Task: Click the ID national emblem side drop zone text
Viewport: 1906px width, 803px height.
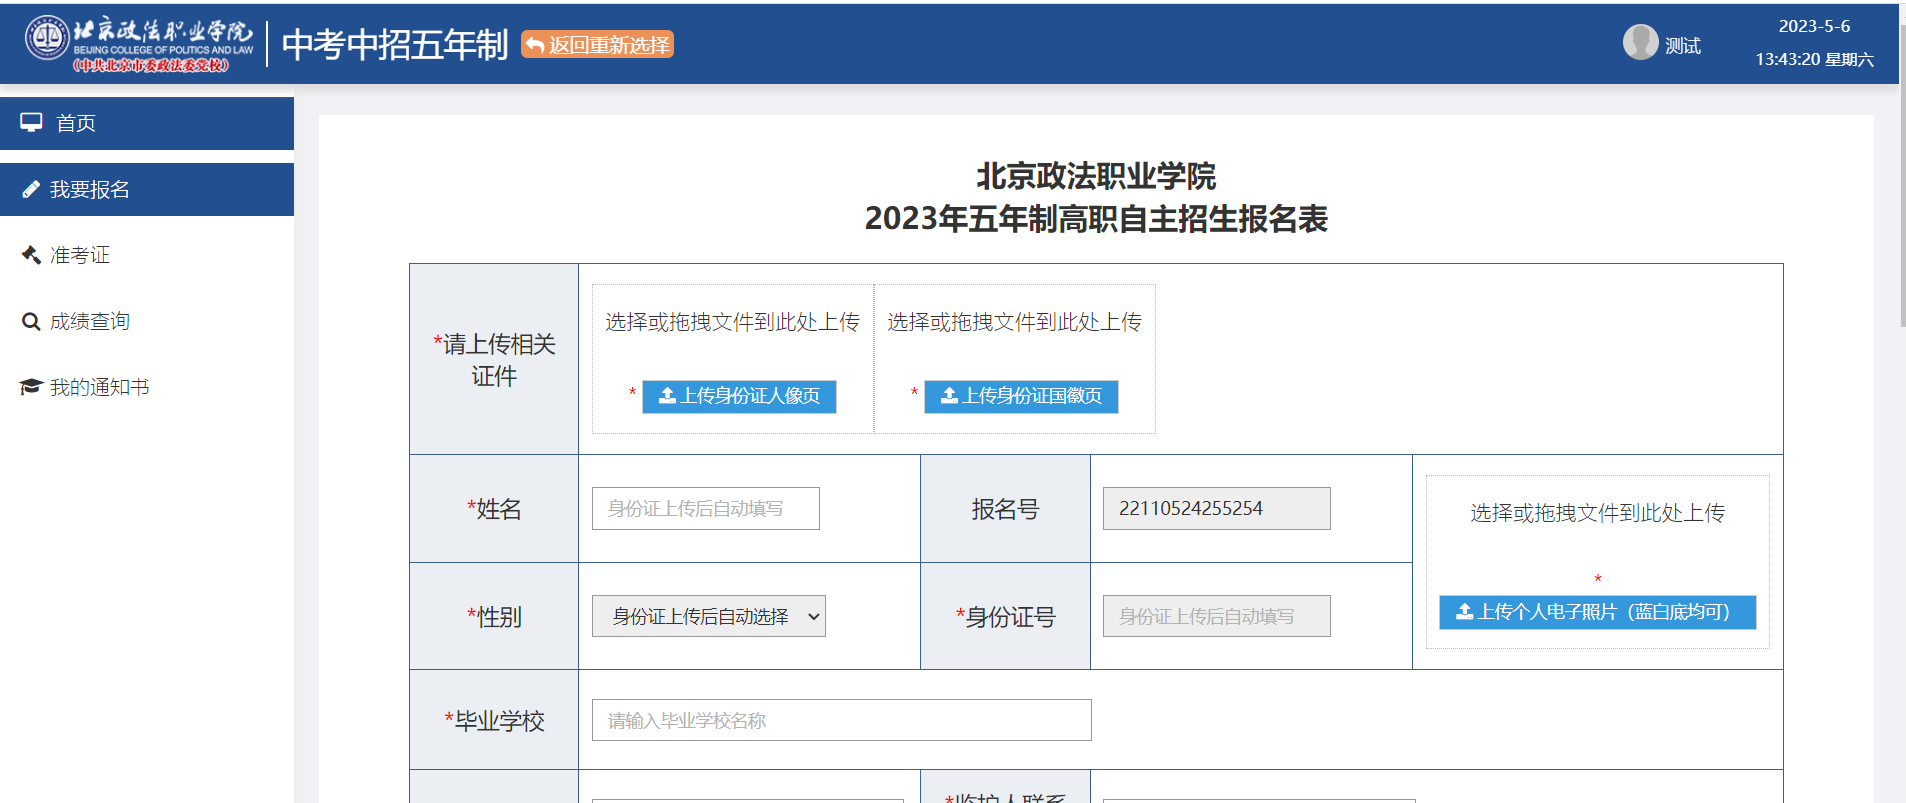Action: [1014, 322]
